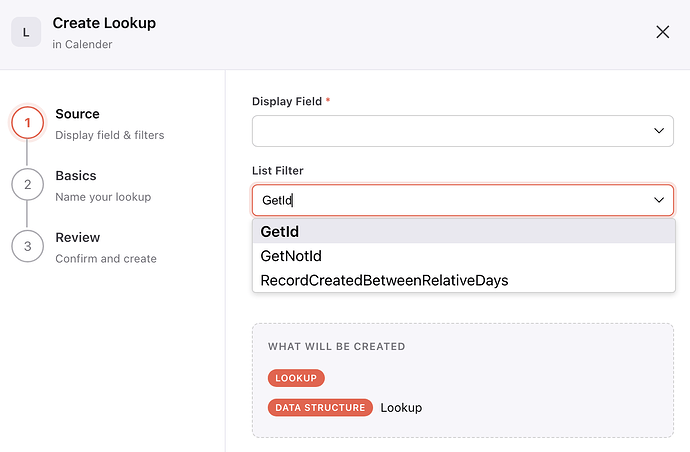The width and height of the screenshot is (690, 452).
Task: Click the DATA STRUCTURE badge
Action: [320, 408]
